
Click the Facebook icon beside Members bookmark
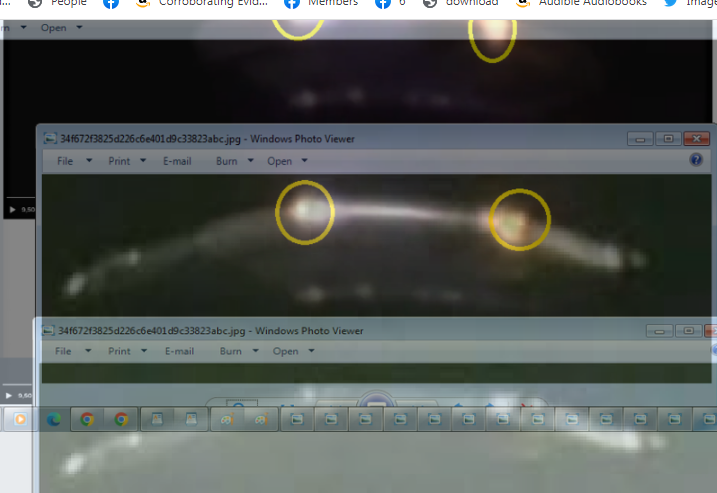pos(291,3)
